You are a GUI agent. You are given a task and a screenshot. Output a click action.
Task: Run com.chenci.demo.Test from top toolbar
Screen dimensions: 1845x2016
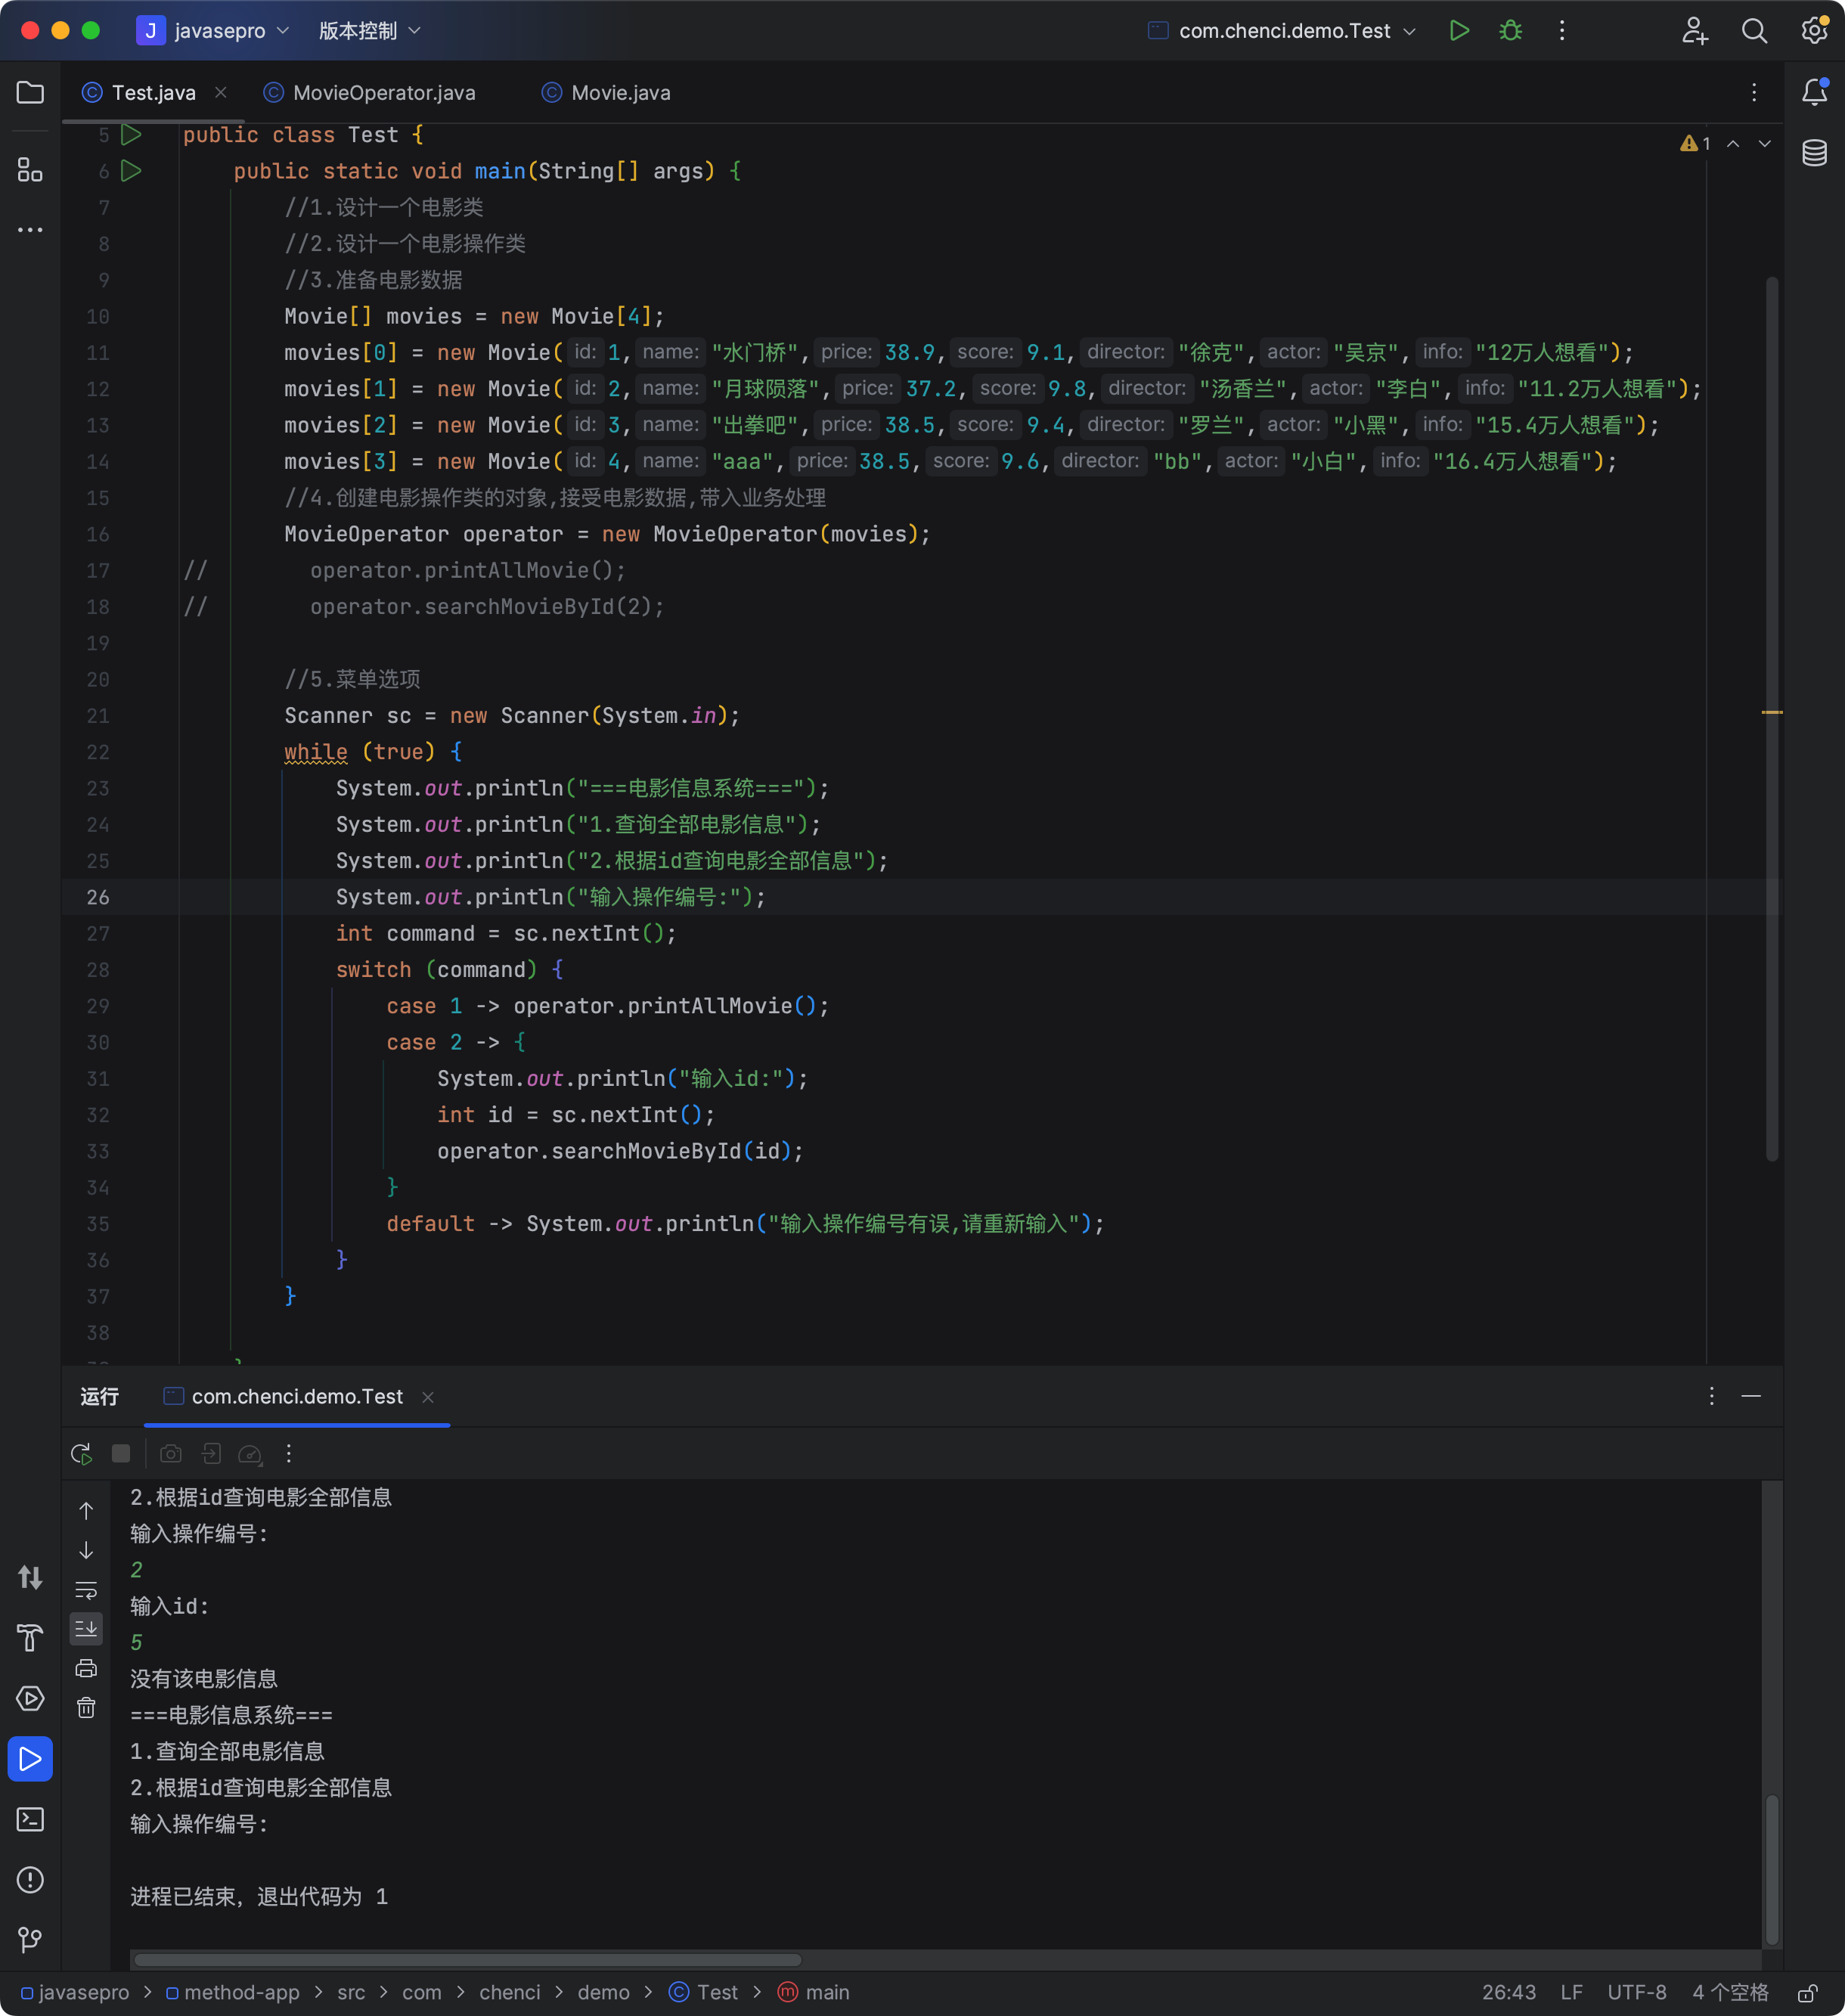tap(1459, 31)
